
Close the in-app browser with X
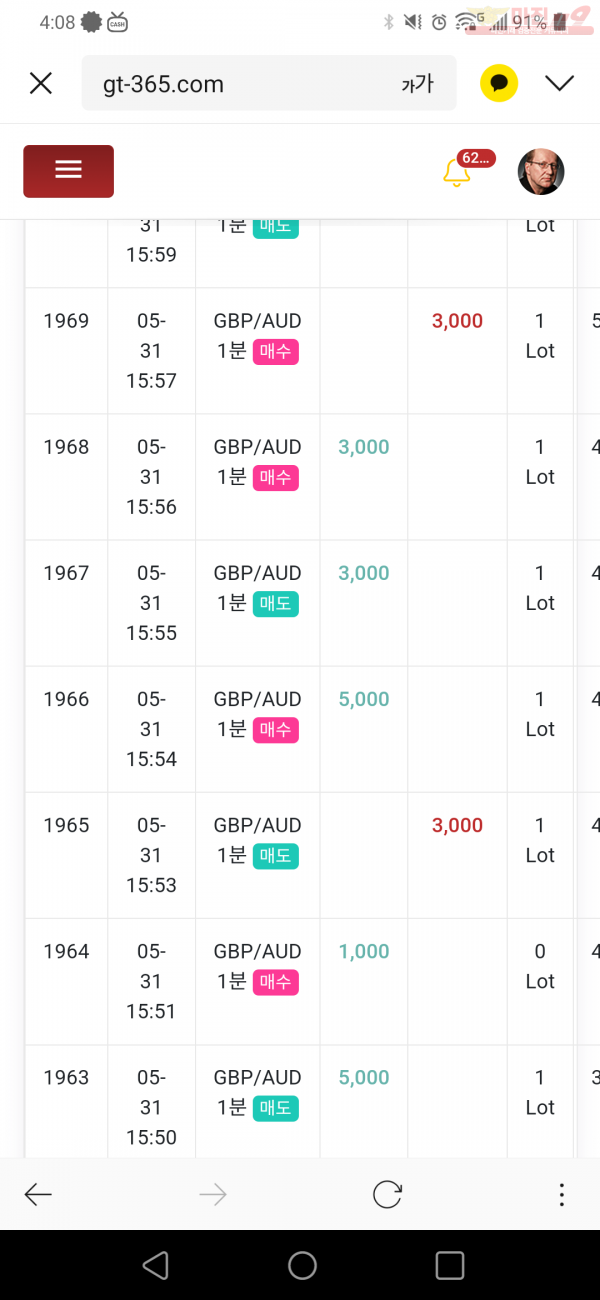tap(40, 83)
